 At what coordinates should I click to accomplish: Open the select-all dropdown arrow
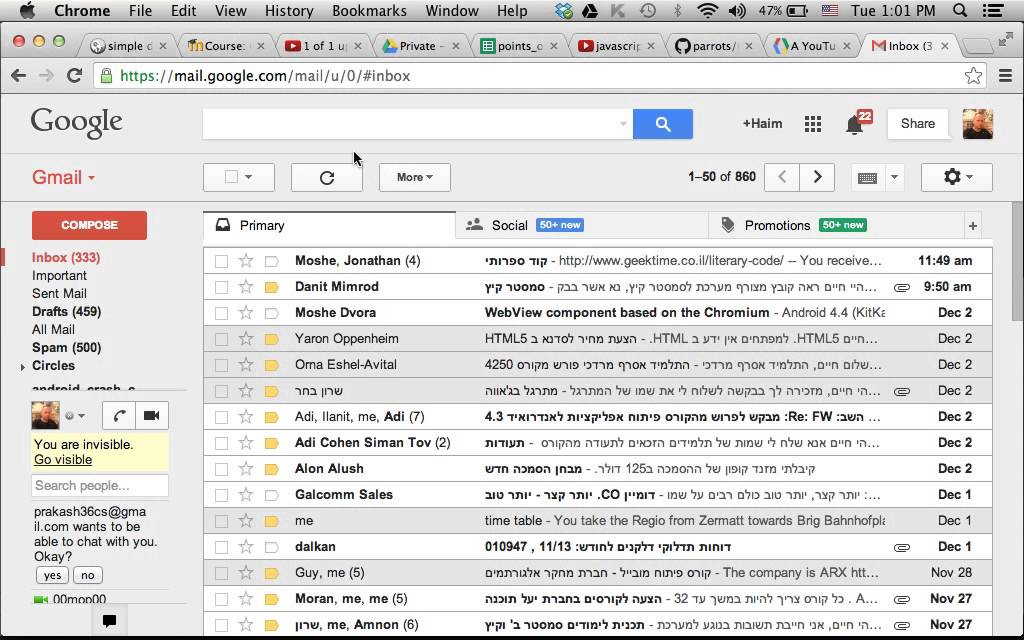(x=249, y=178)
